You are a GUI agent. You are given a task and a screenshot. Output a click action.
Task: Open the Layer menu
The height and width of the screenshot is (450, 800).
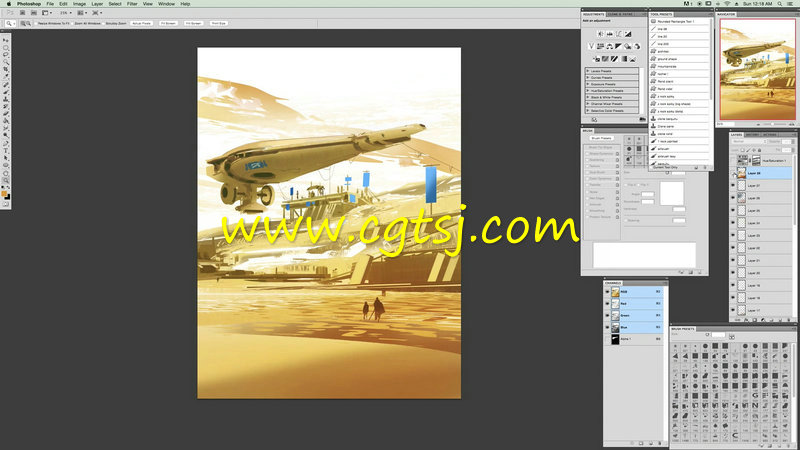click(97, 4)
